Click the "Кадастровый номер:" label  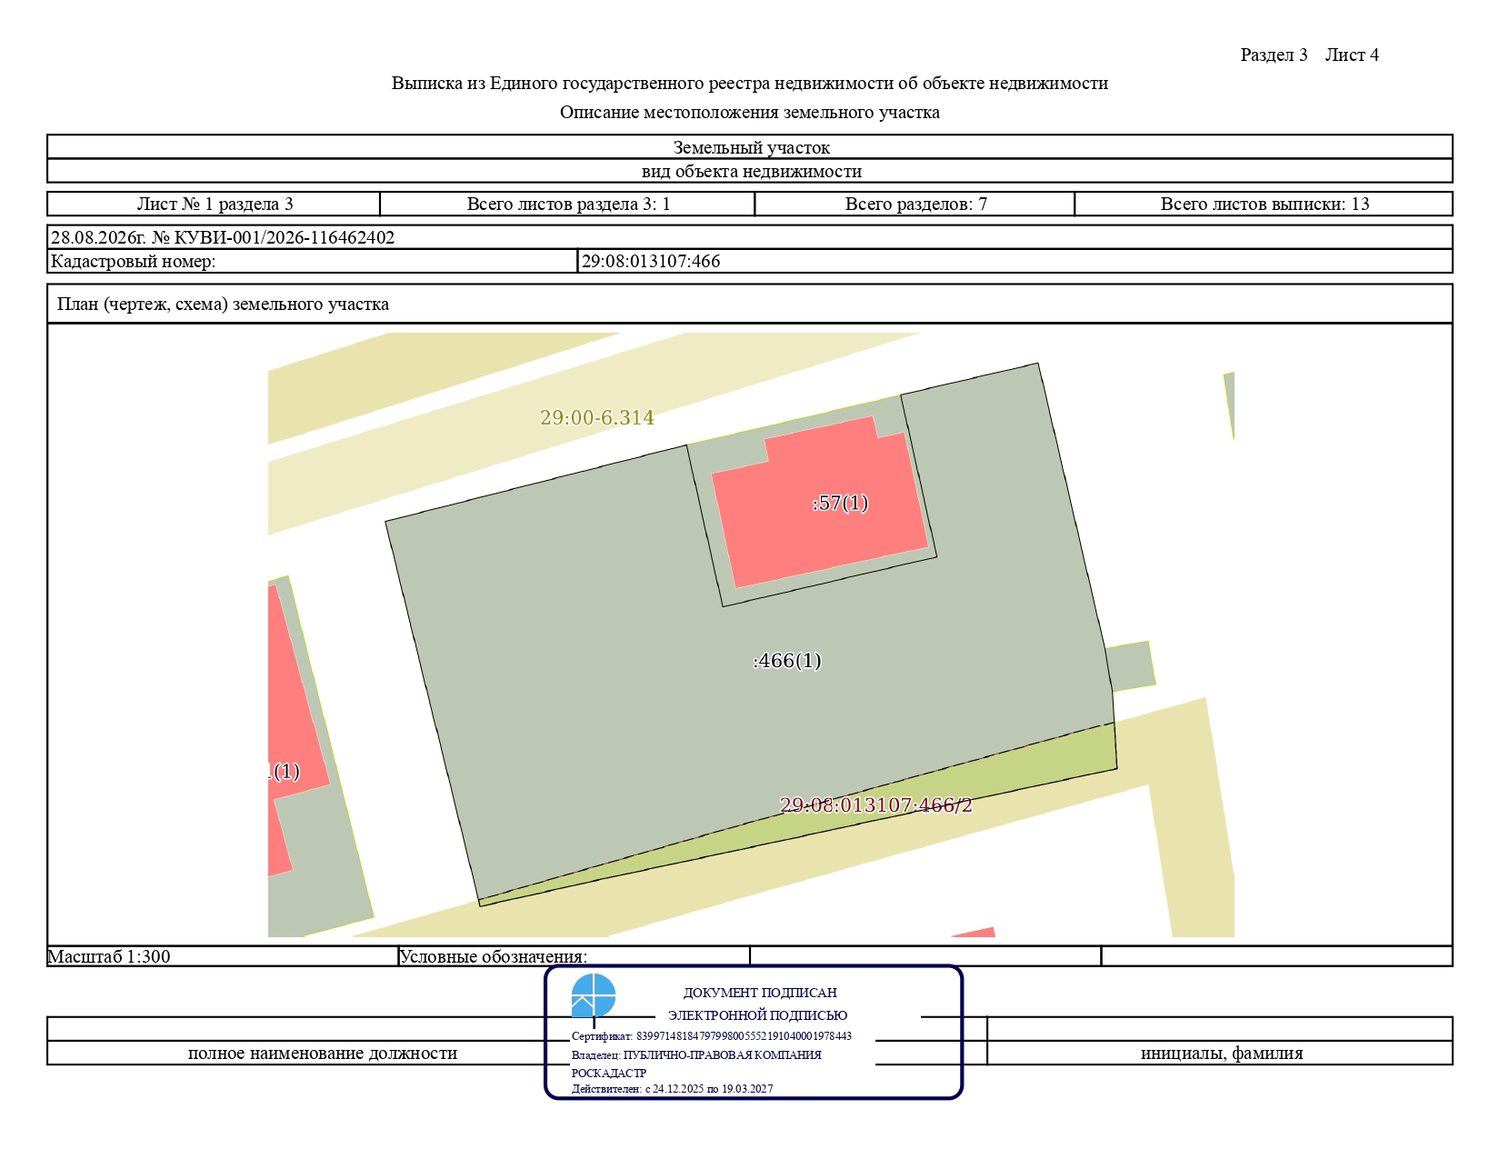[x=133, y=262]
